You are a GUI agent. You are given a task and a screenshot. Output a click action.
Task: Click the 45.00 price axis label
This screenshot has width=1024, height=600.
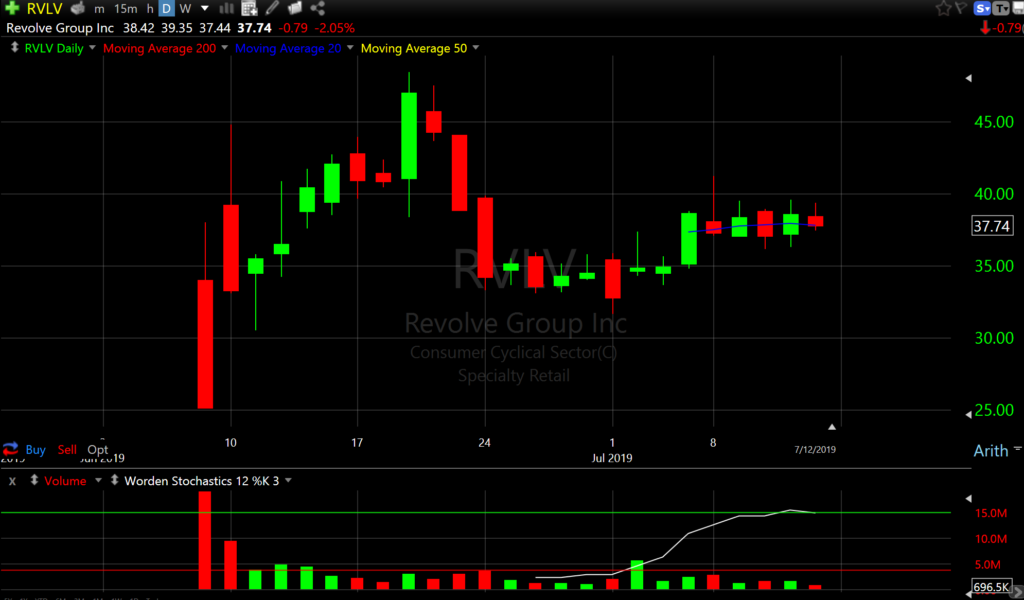(x=994, y=122)
